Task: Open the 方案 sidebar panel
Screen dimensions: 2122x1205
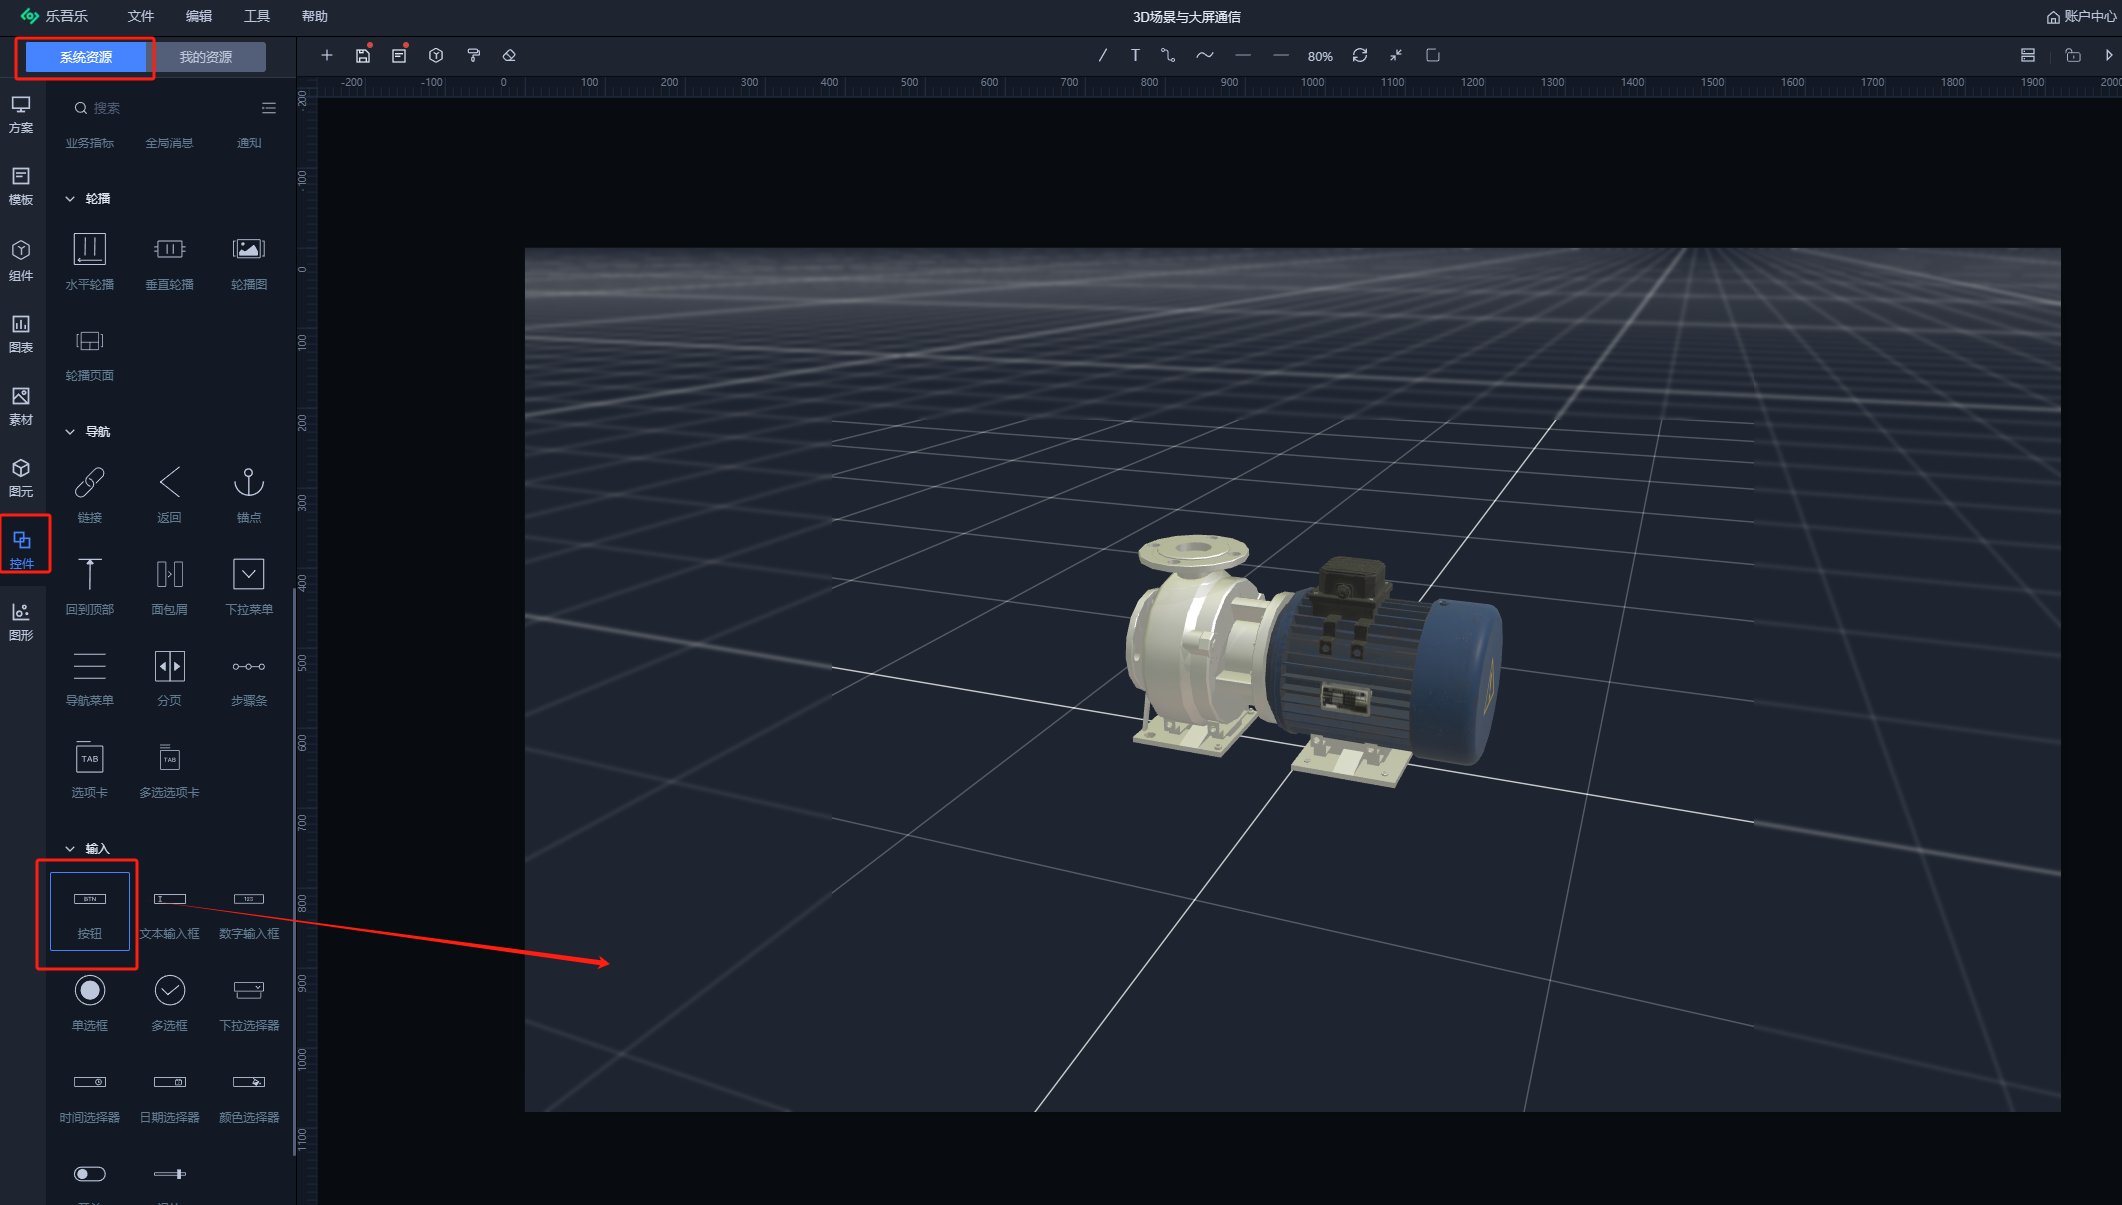Action: (21, 115)
